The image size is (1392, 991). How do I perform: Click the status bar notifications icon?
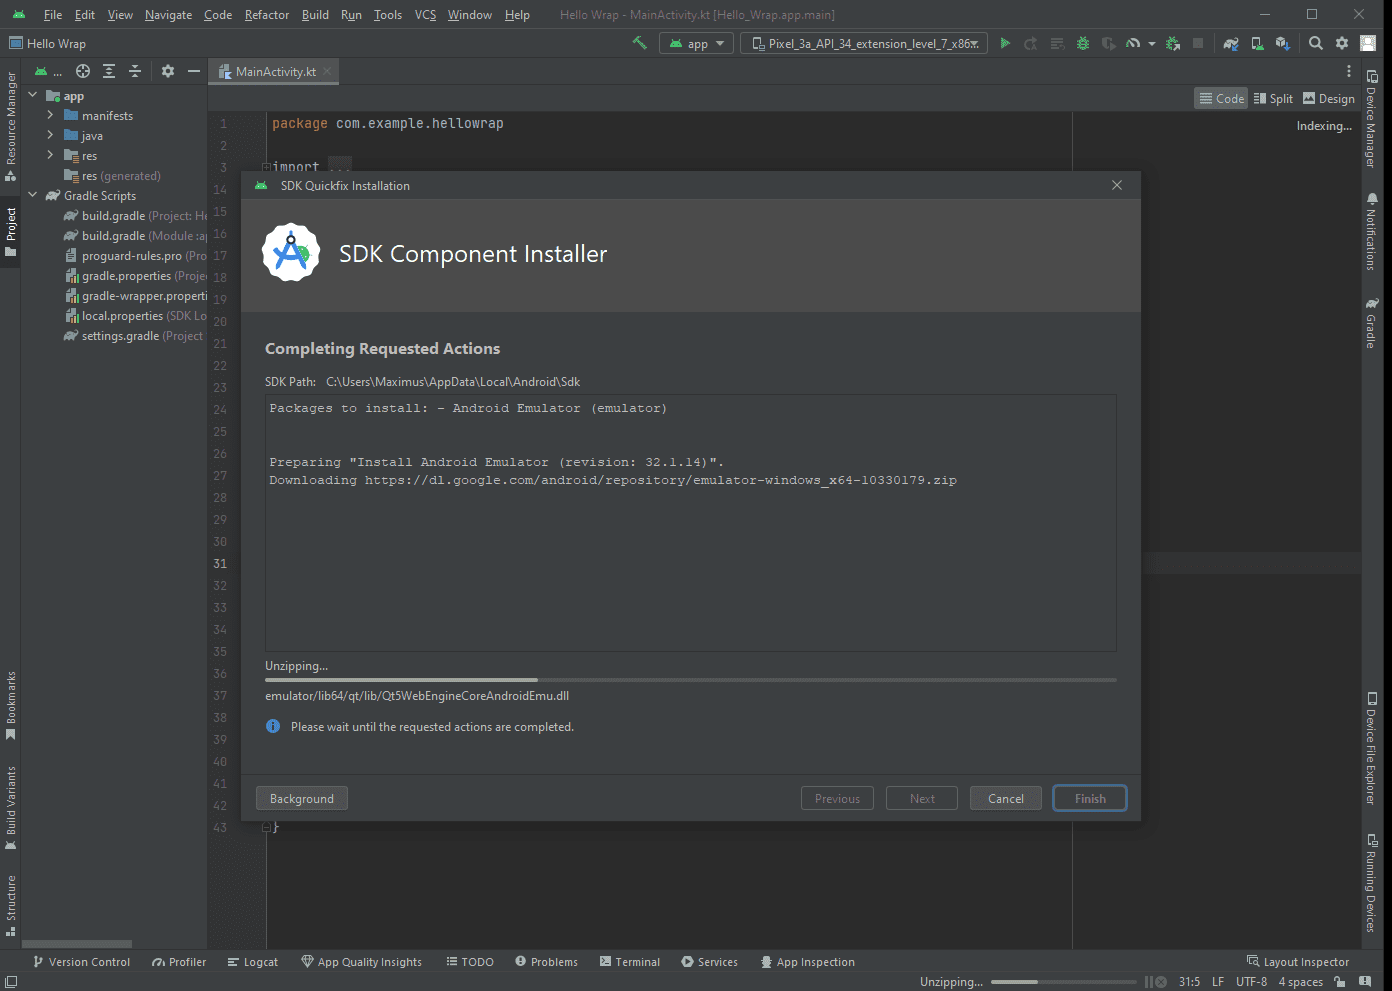pos(1366,982)
